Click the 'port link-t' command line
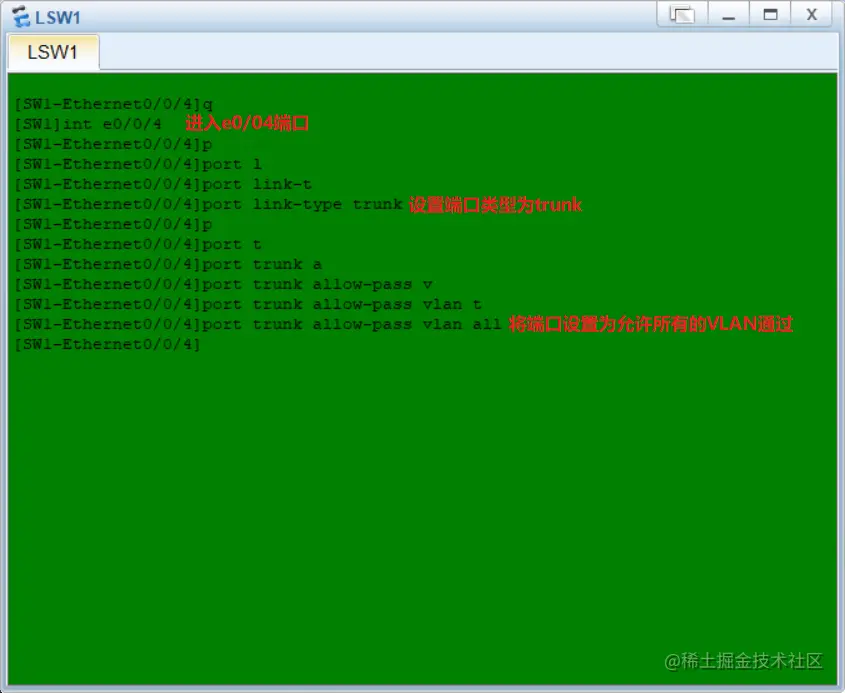The height and width of the screenshot is (693, 845). coord(163,184)
